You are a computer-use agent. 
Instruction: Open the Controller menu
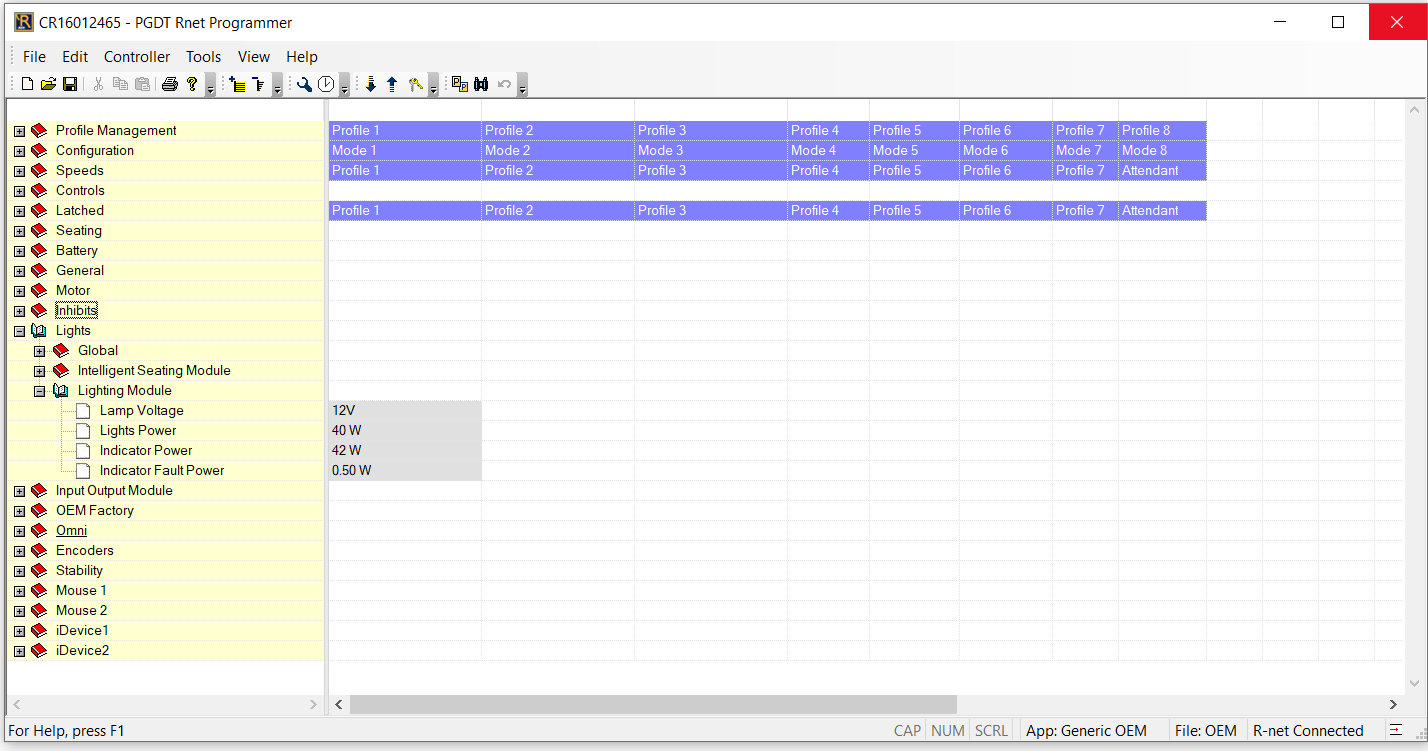tap(137, 57)
